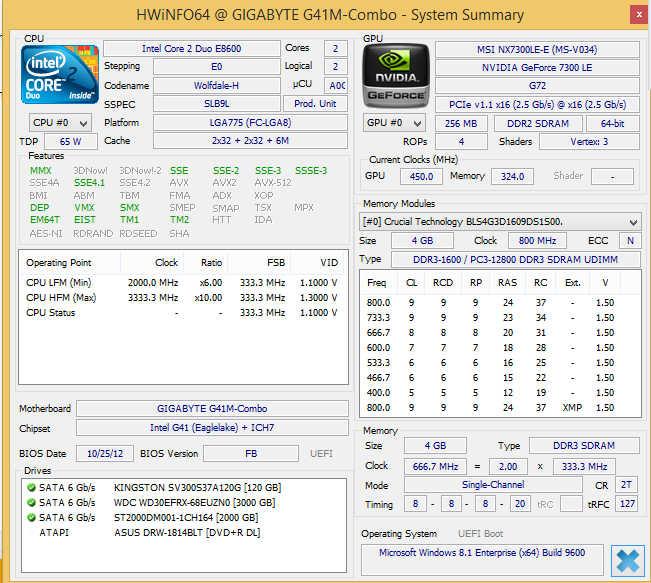
Task: Select the Operating Point column header
Action: point(70,263)
